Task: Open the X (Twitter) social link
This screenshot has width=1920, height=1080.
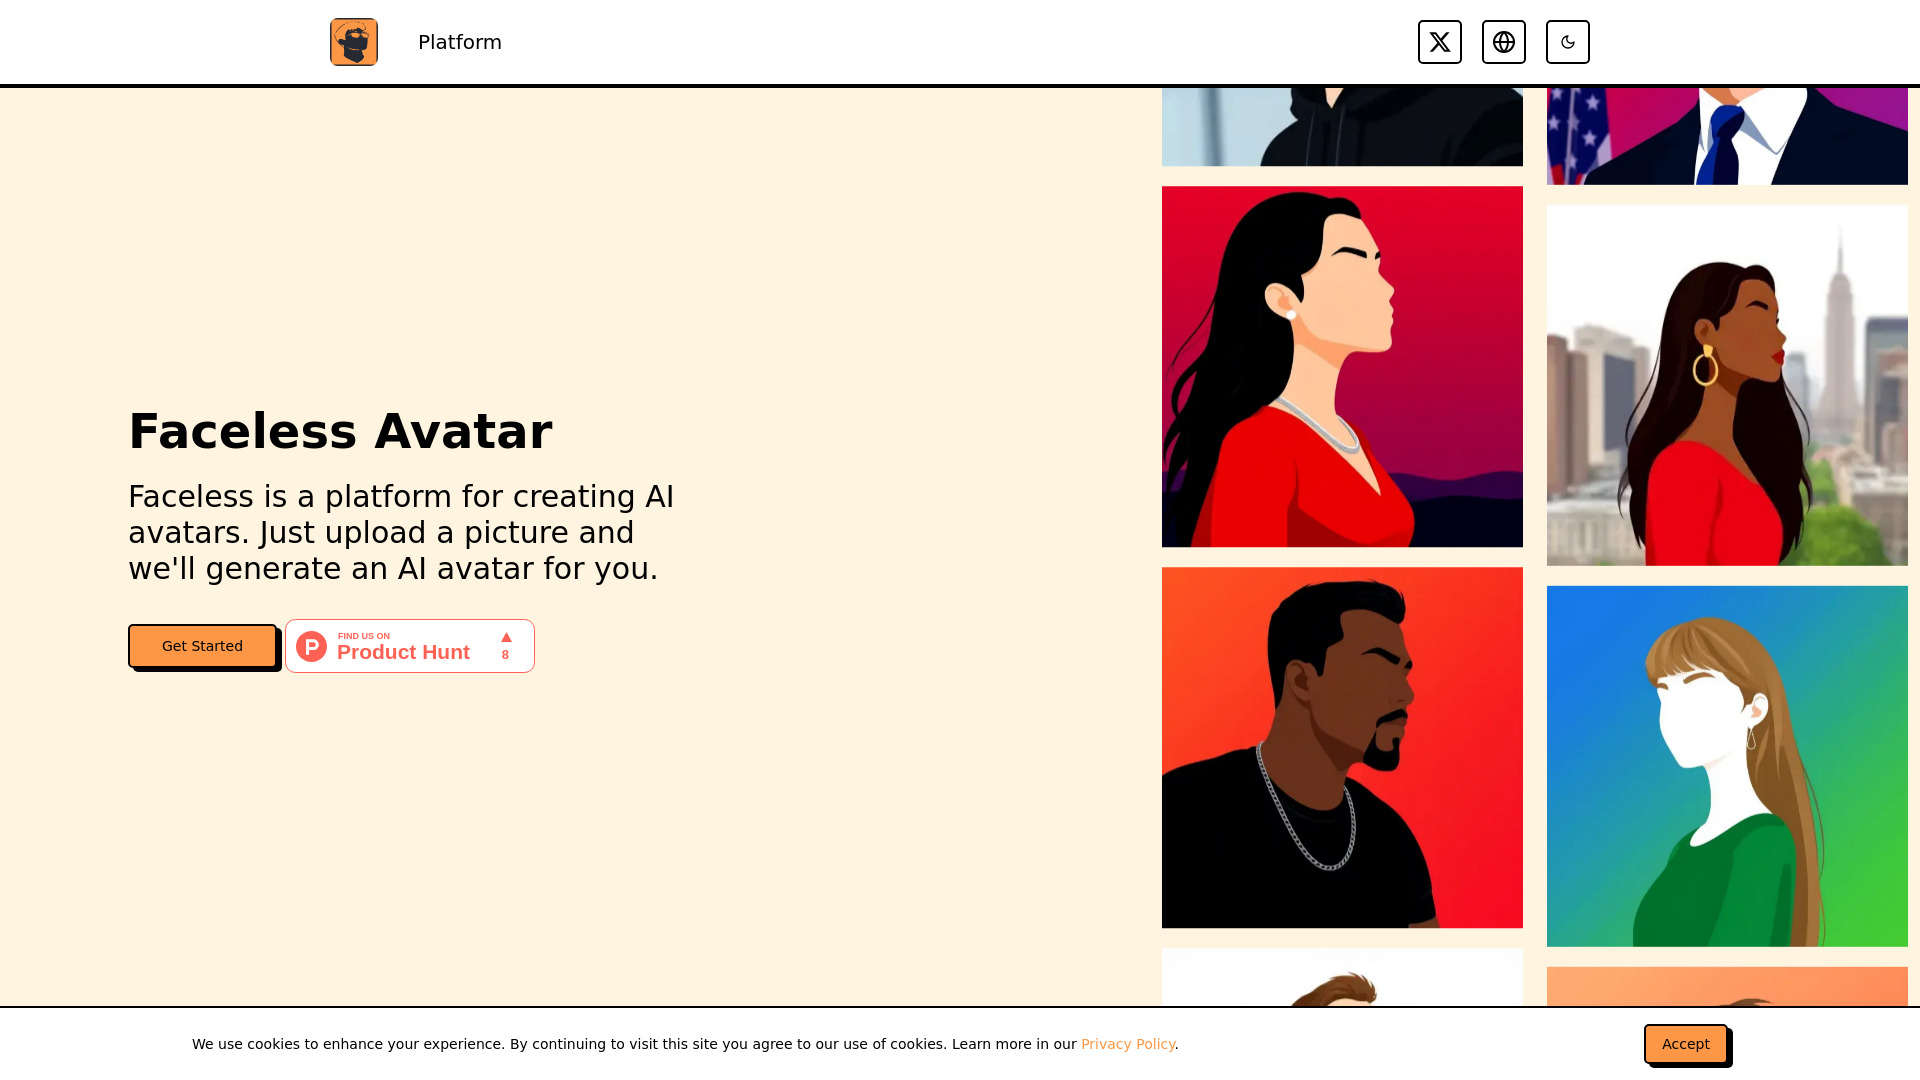Action: click(x=1439, y=41)
